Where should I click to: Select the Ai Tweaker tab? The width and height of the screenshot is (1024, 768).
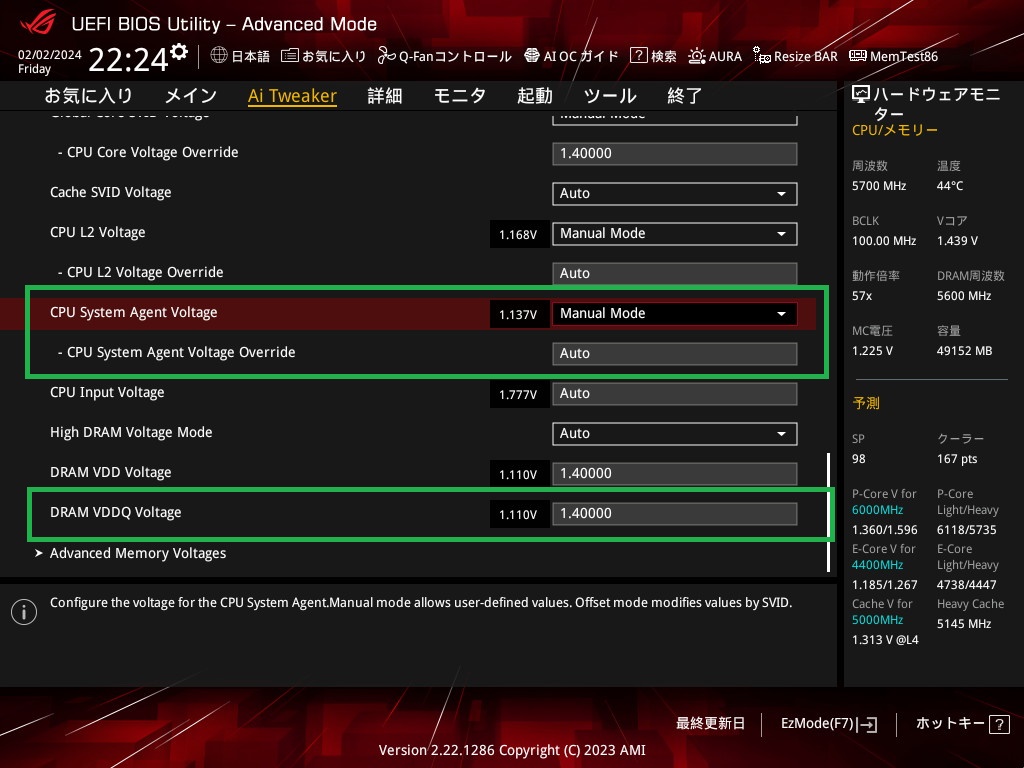click(x=292, y=96)
